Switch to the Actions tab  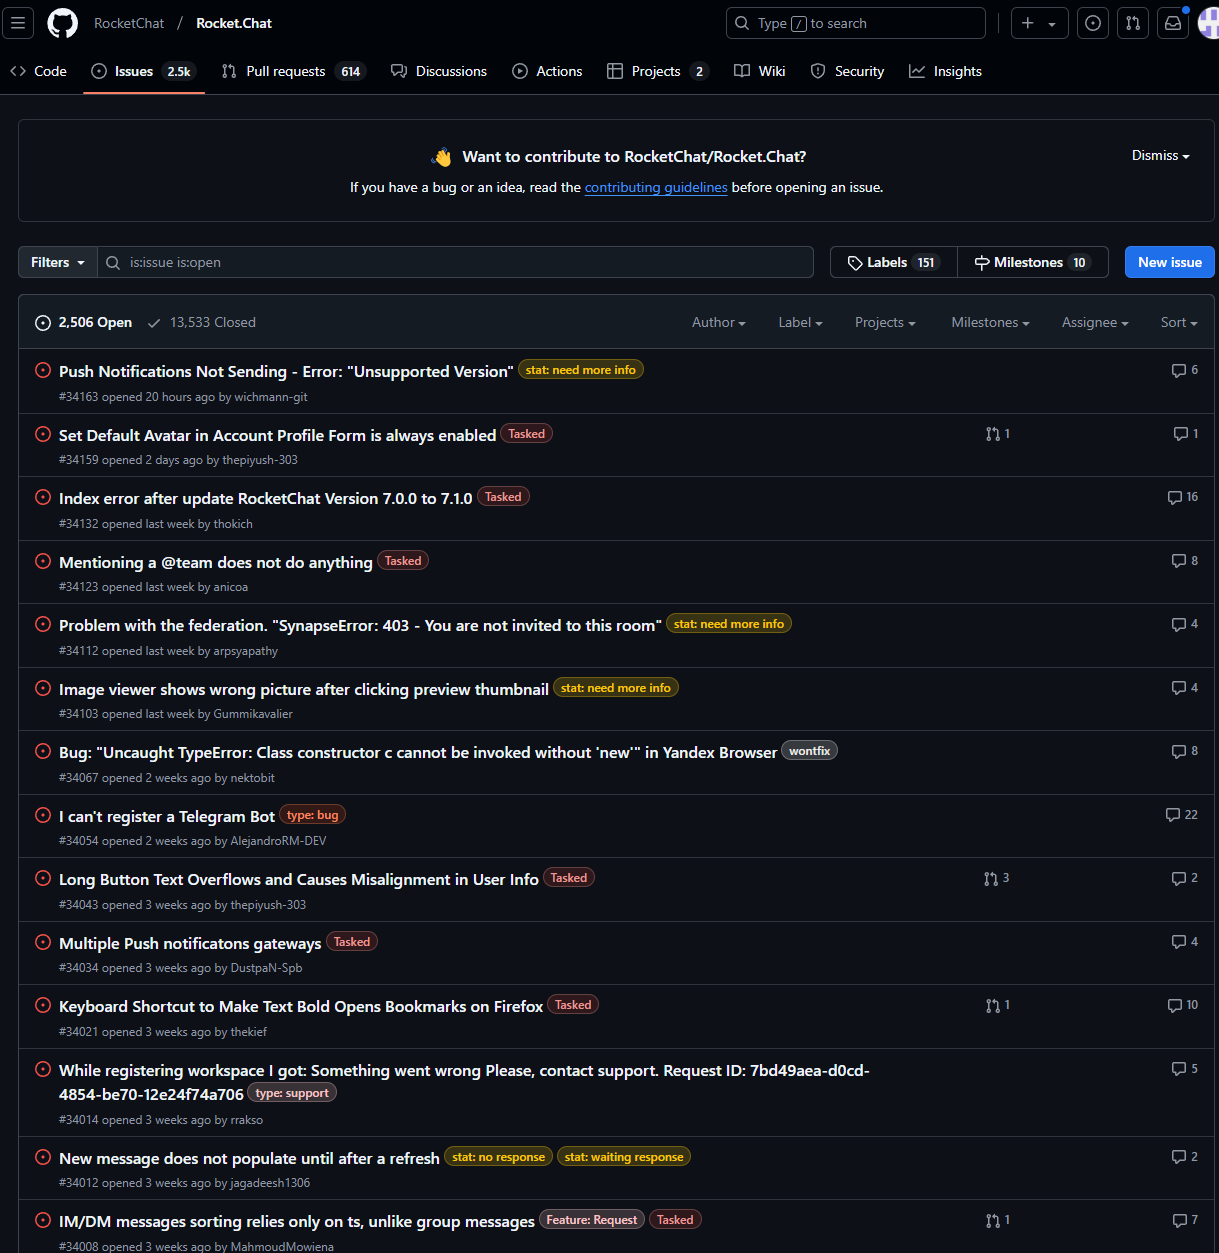(x=547, y=71)
